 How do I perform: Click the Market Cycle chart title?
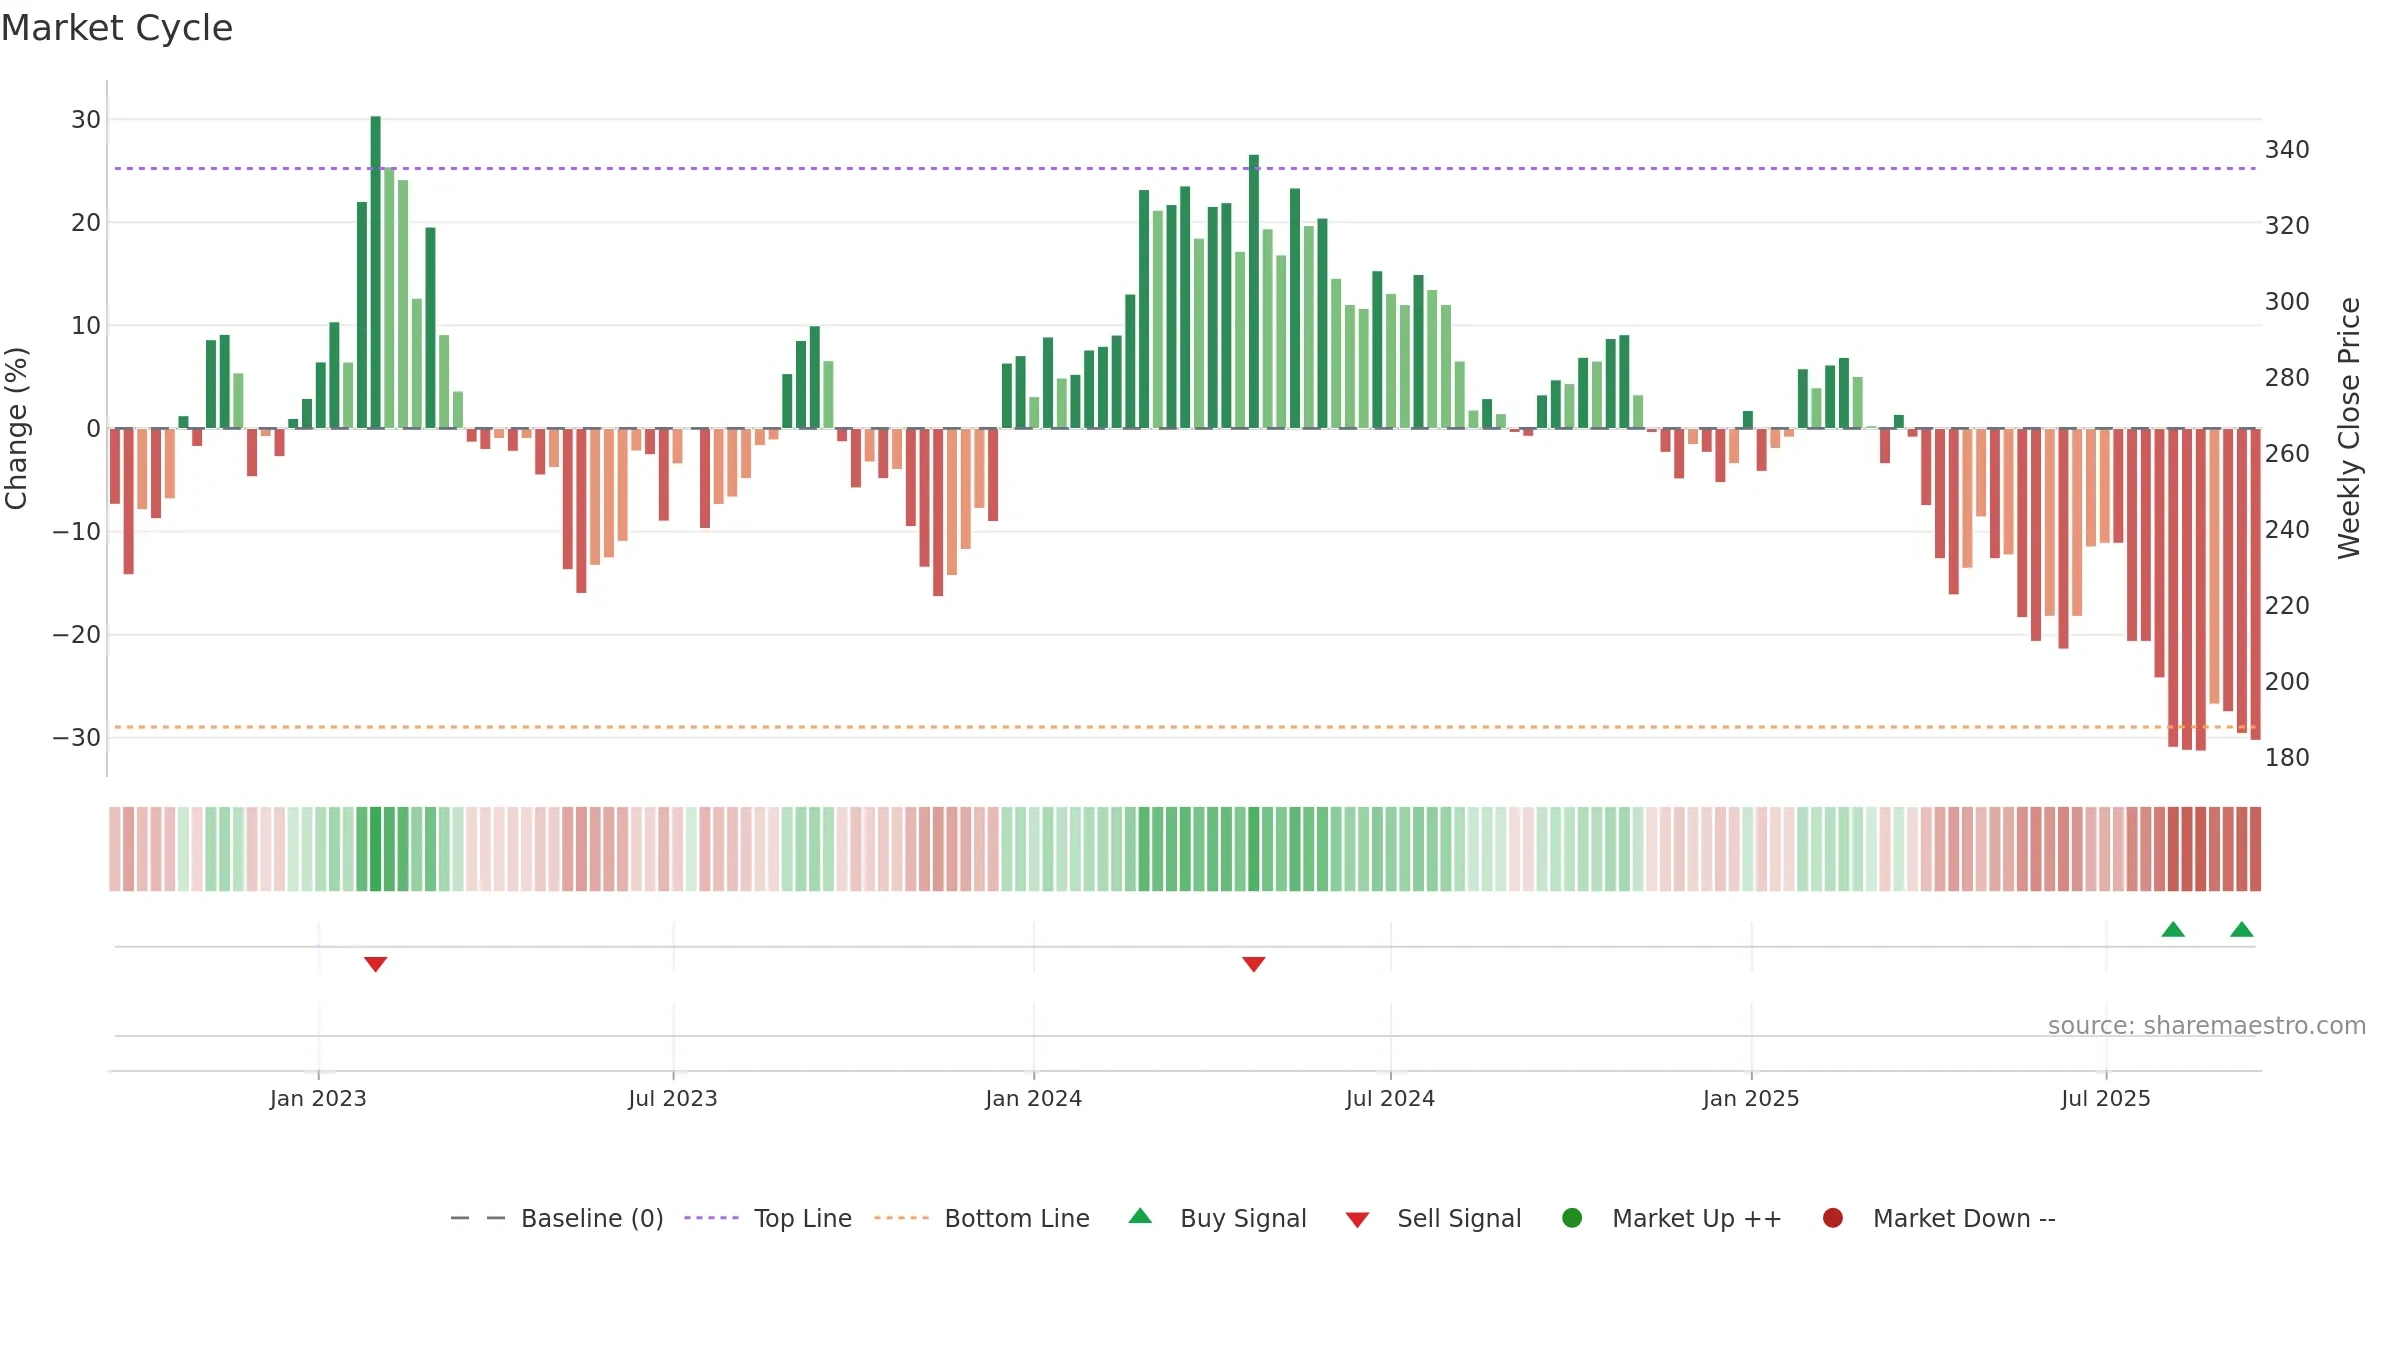[117, 28]
